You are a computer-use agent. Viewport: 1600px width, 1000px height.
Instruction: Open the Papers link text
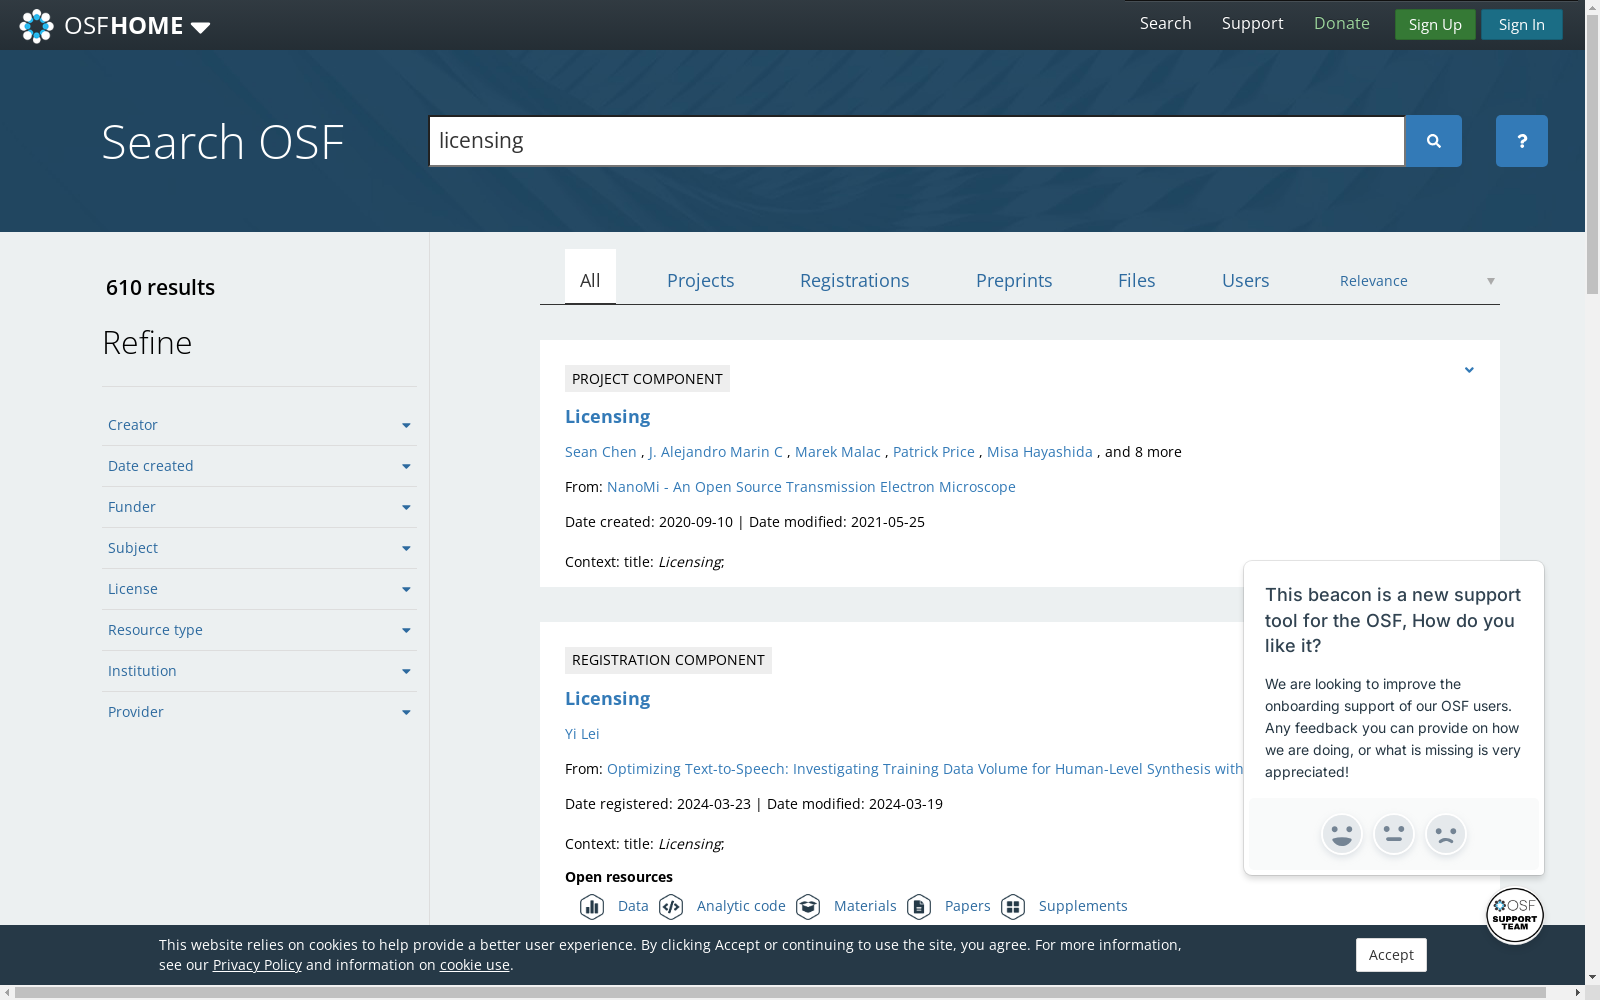click(x=968, y=906)
